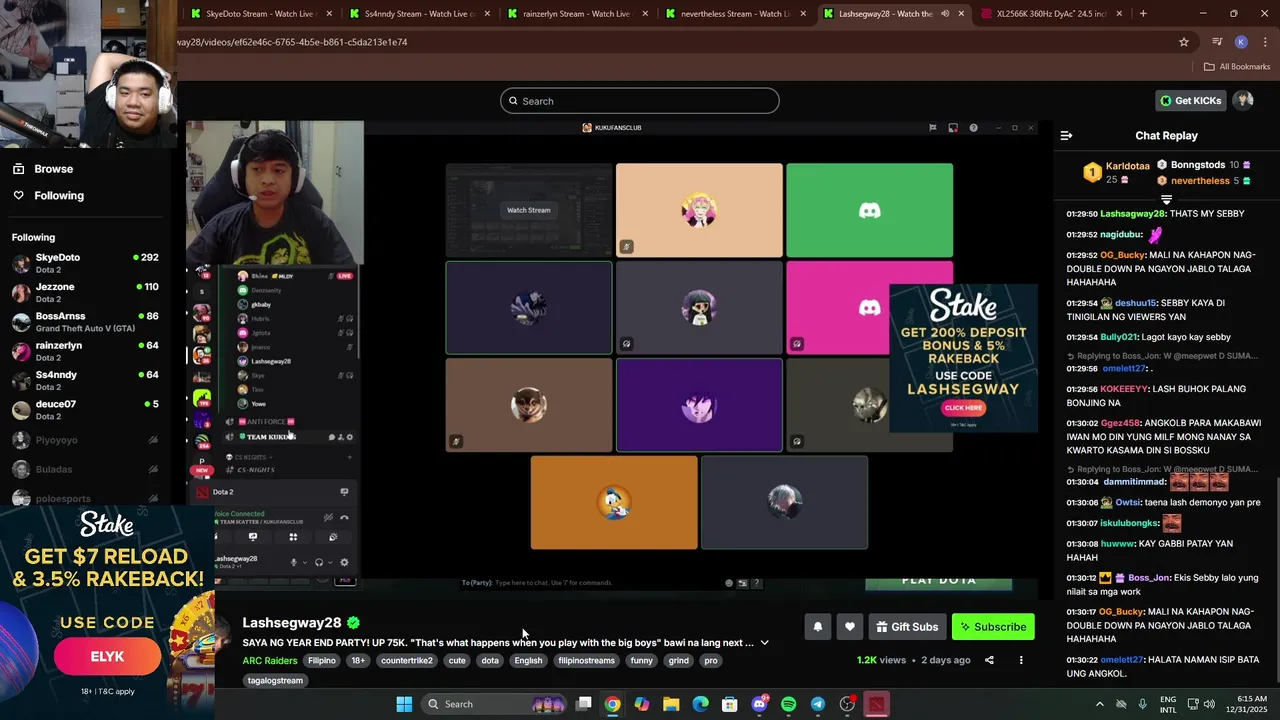Open Microsoft Edge from the taskbar

pos(700,704)
